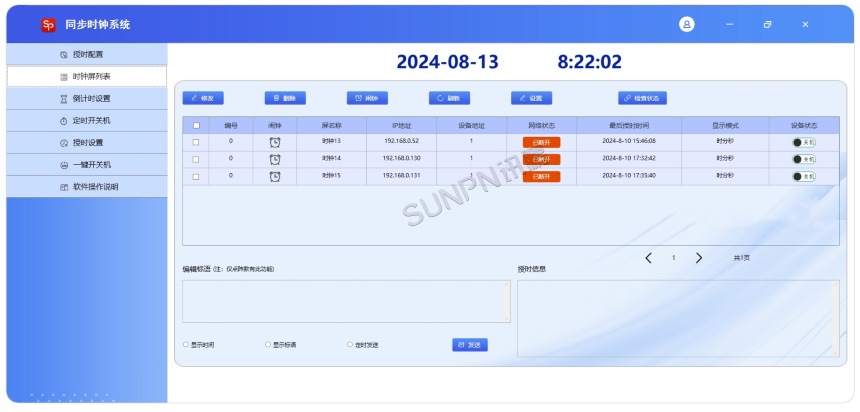Image resolution: width=860 pixels, height=412 pixels.
Task: Open 倒计时设置 in the sidebar
Action: [86, 99]
